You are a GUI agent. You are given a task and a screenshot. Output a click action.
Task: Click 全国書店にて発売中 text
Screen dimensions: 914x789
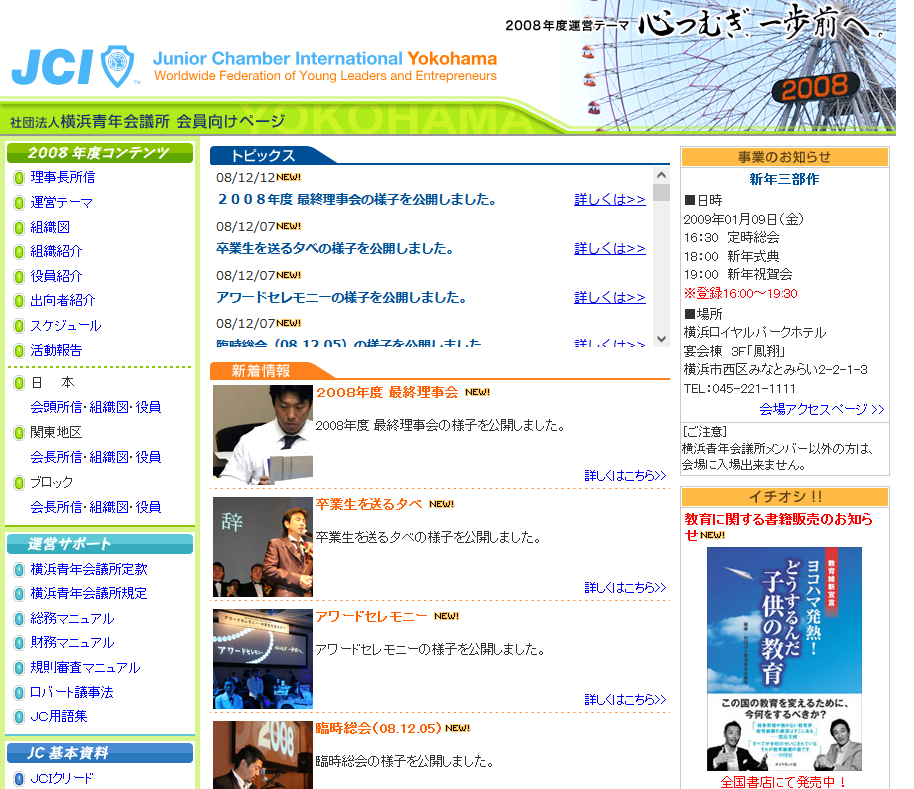coord(784,781)
